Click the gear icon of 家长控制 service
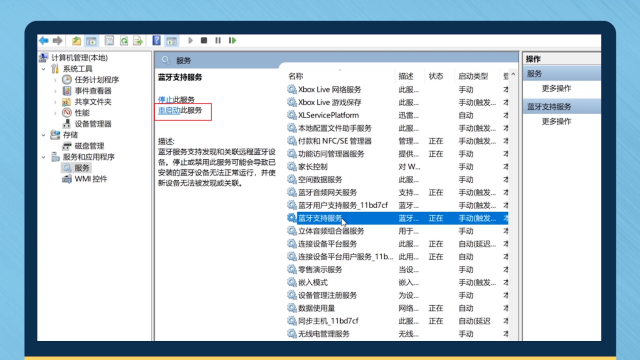 coord(291,167)
